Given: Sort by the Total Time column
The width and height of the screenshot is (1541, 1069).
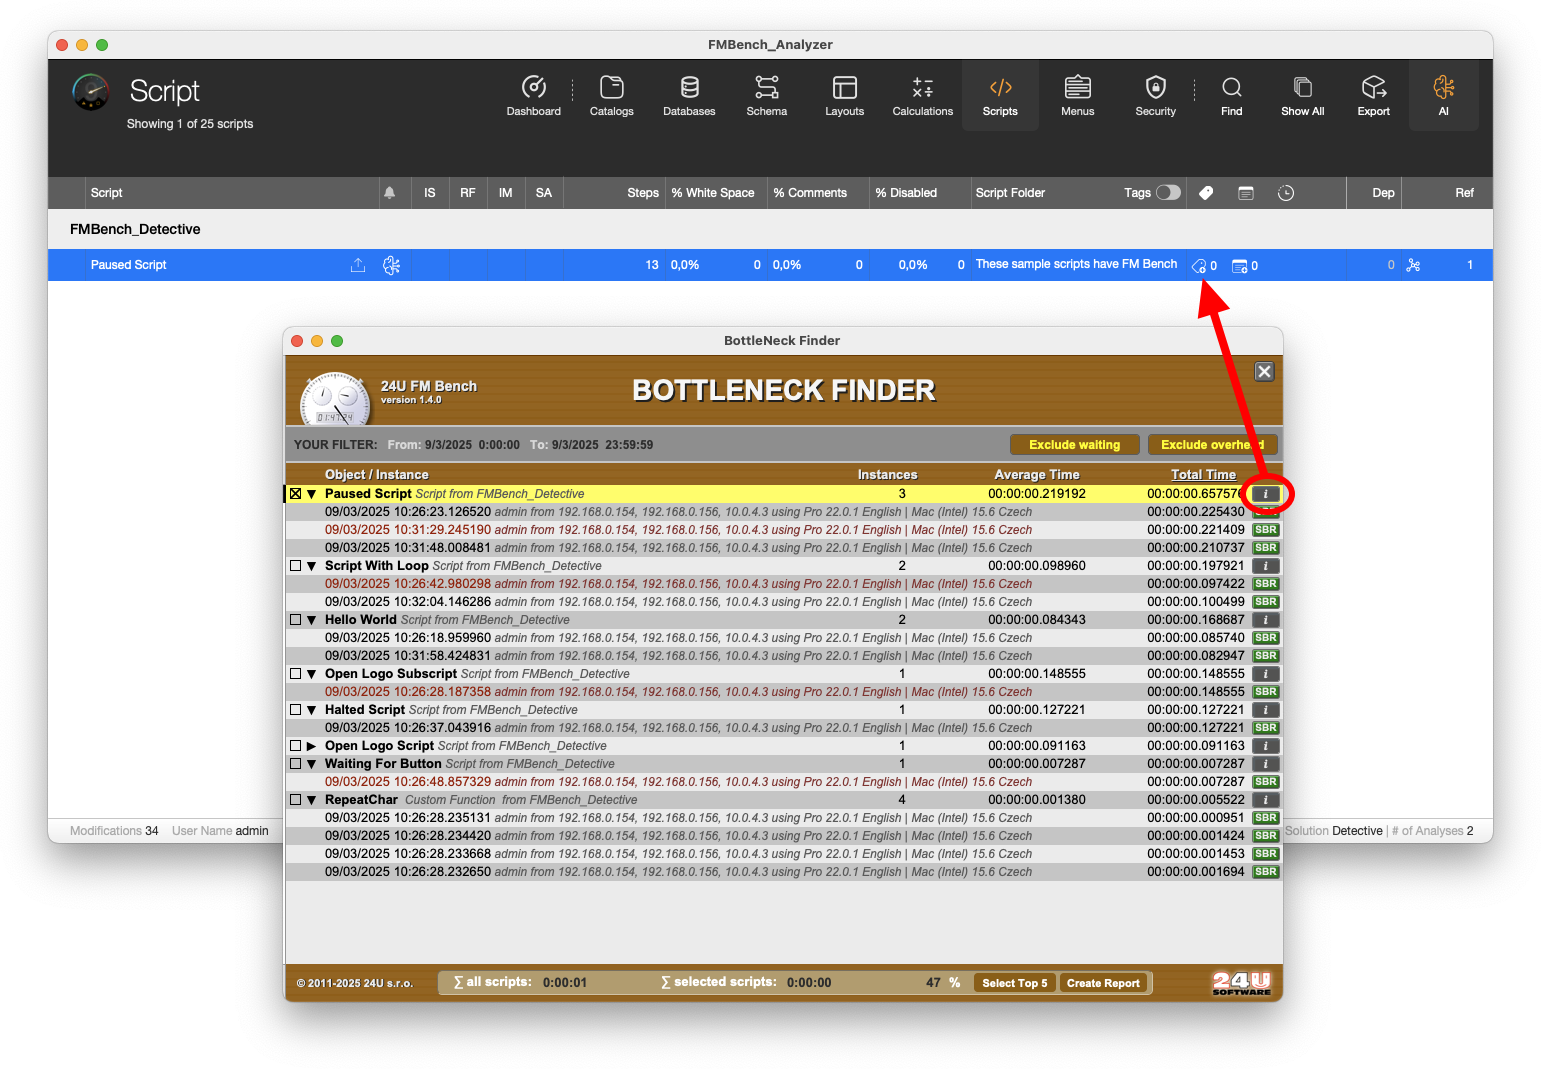Looking at the screenshot, I should (x=1203, y=475).
